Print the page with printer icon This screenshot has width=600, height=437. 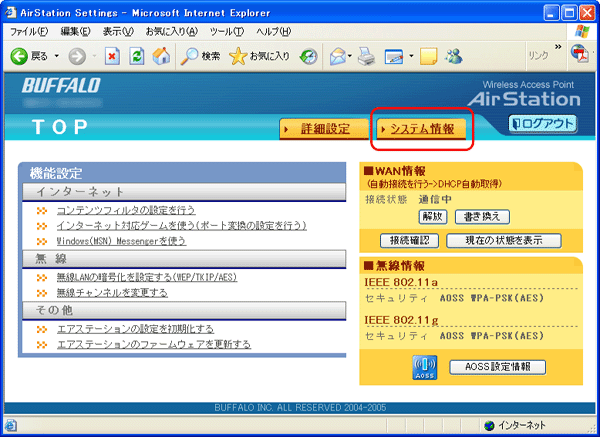tap(366, 56)
